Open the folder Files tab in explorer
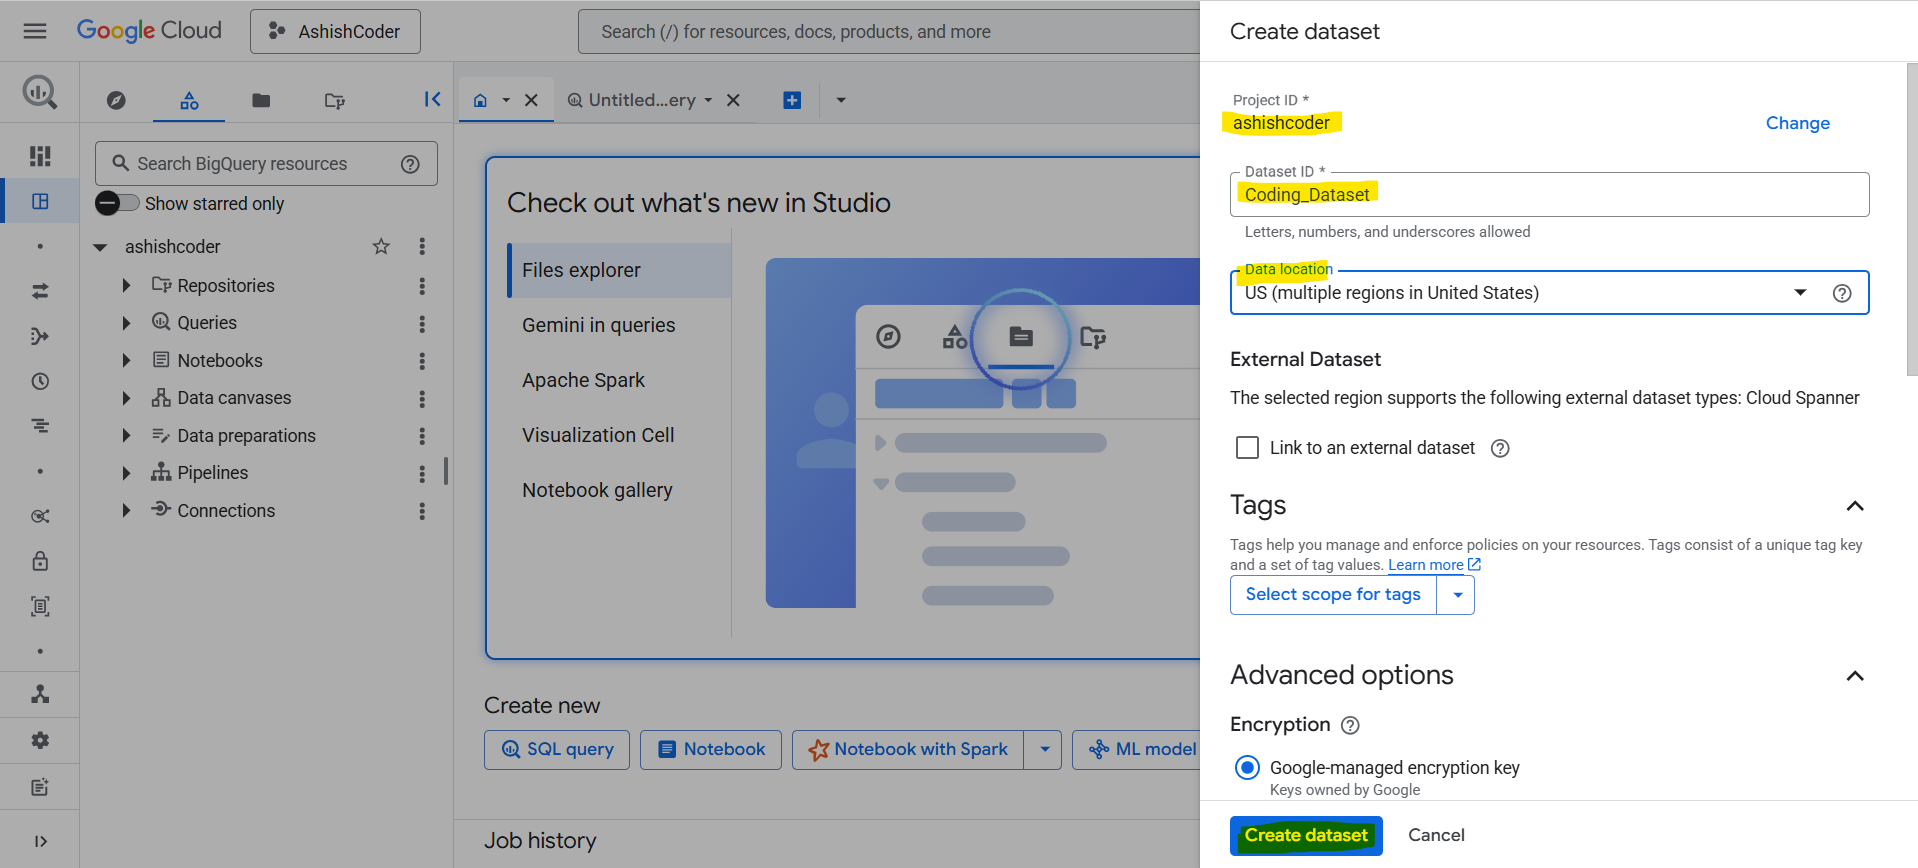 (x=261, y=100)
